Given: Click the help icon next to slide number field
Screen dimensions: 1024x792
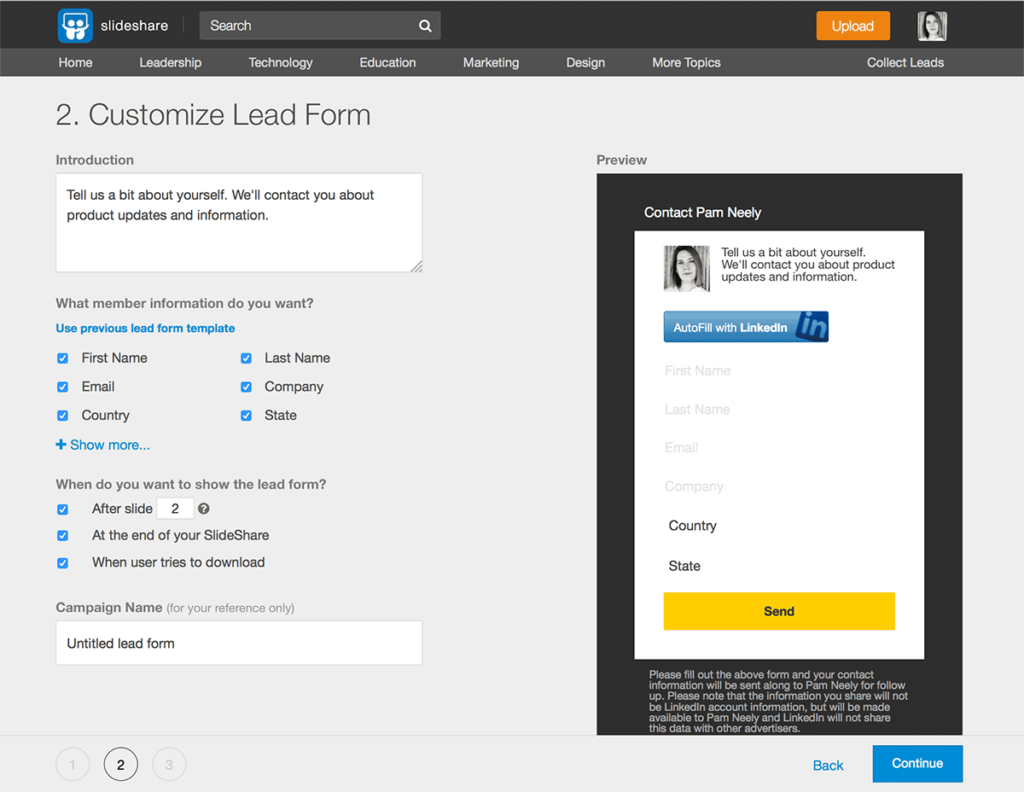Looking at the screenshot, I should pyautogui.click(x=204, y=509).
